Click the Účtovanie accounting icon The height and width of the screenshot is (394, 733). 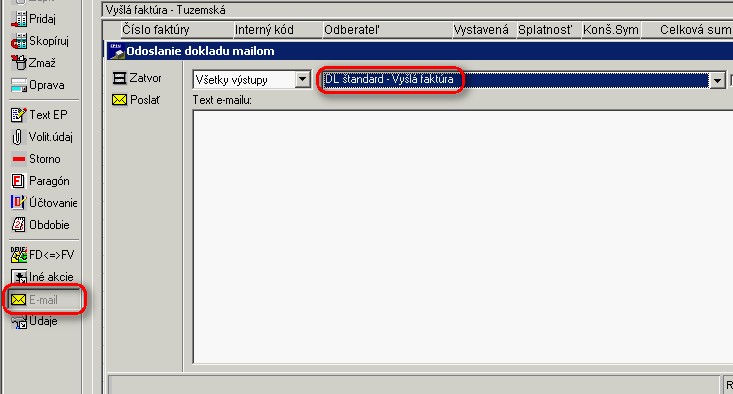point(18,202)
